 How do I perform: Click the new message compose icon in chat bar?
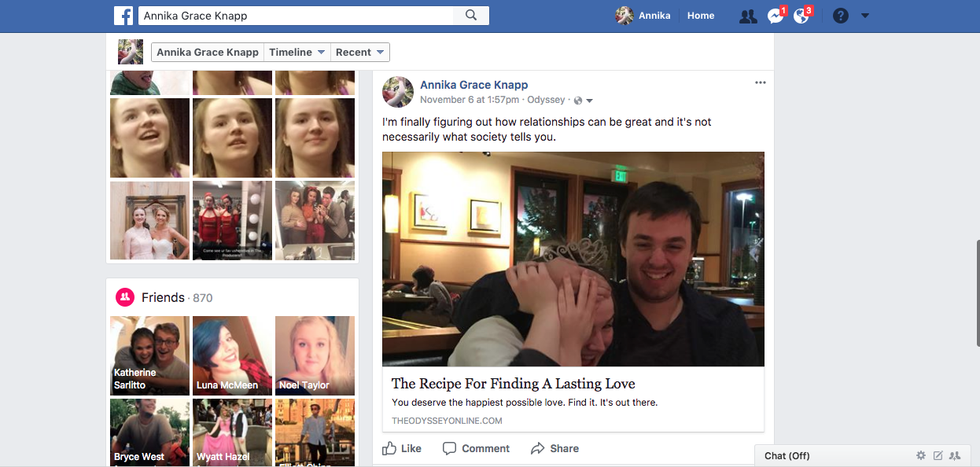point(938,456)
